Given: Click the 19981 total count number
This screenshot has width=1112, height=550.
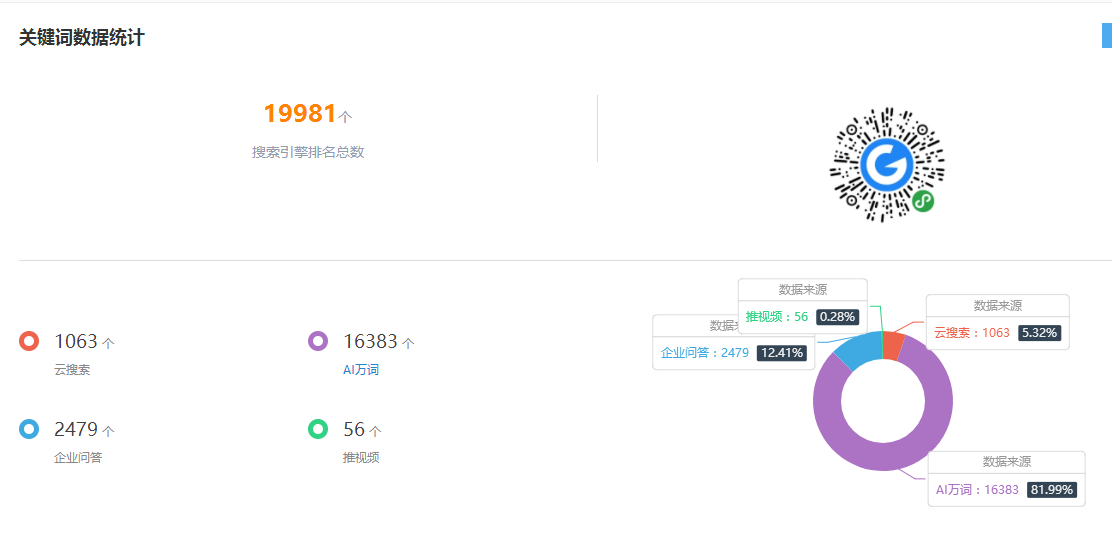Looking at the screenshot, I should 299,113.
